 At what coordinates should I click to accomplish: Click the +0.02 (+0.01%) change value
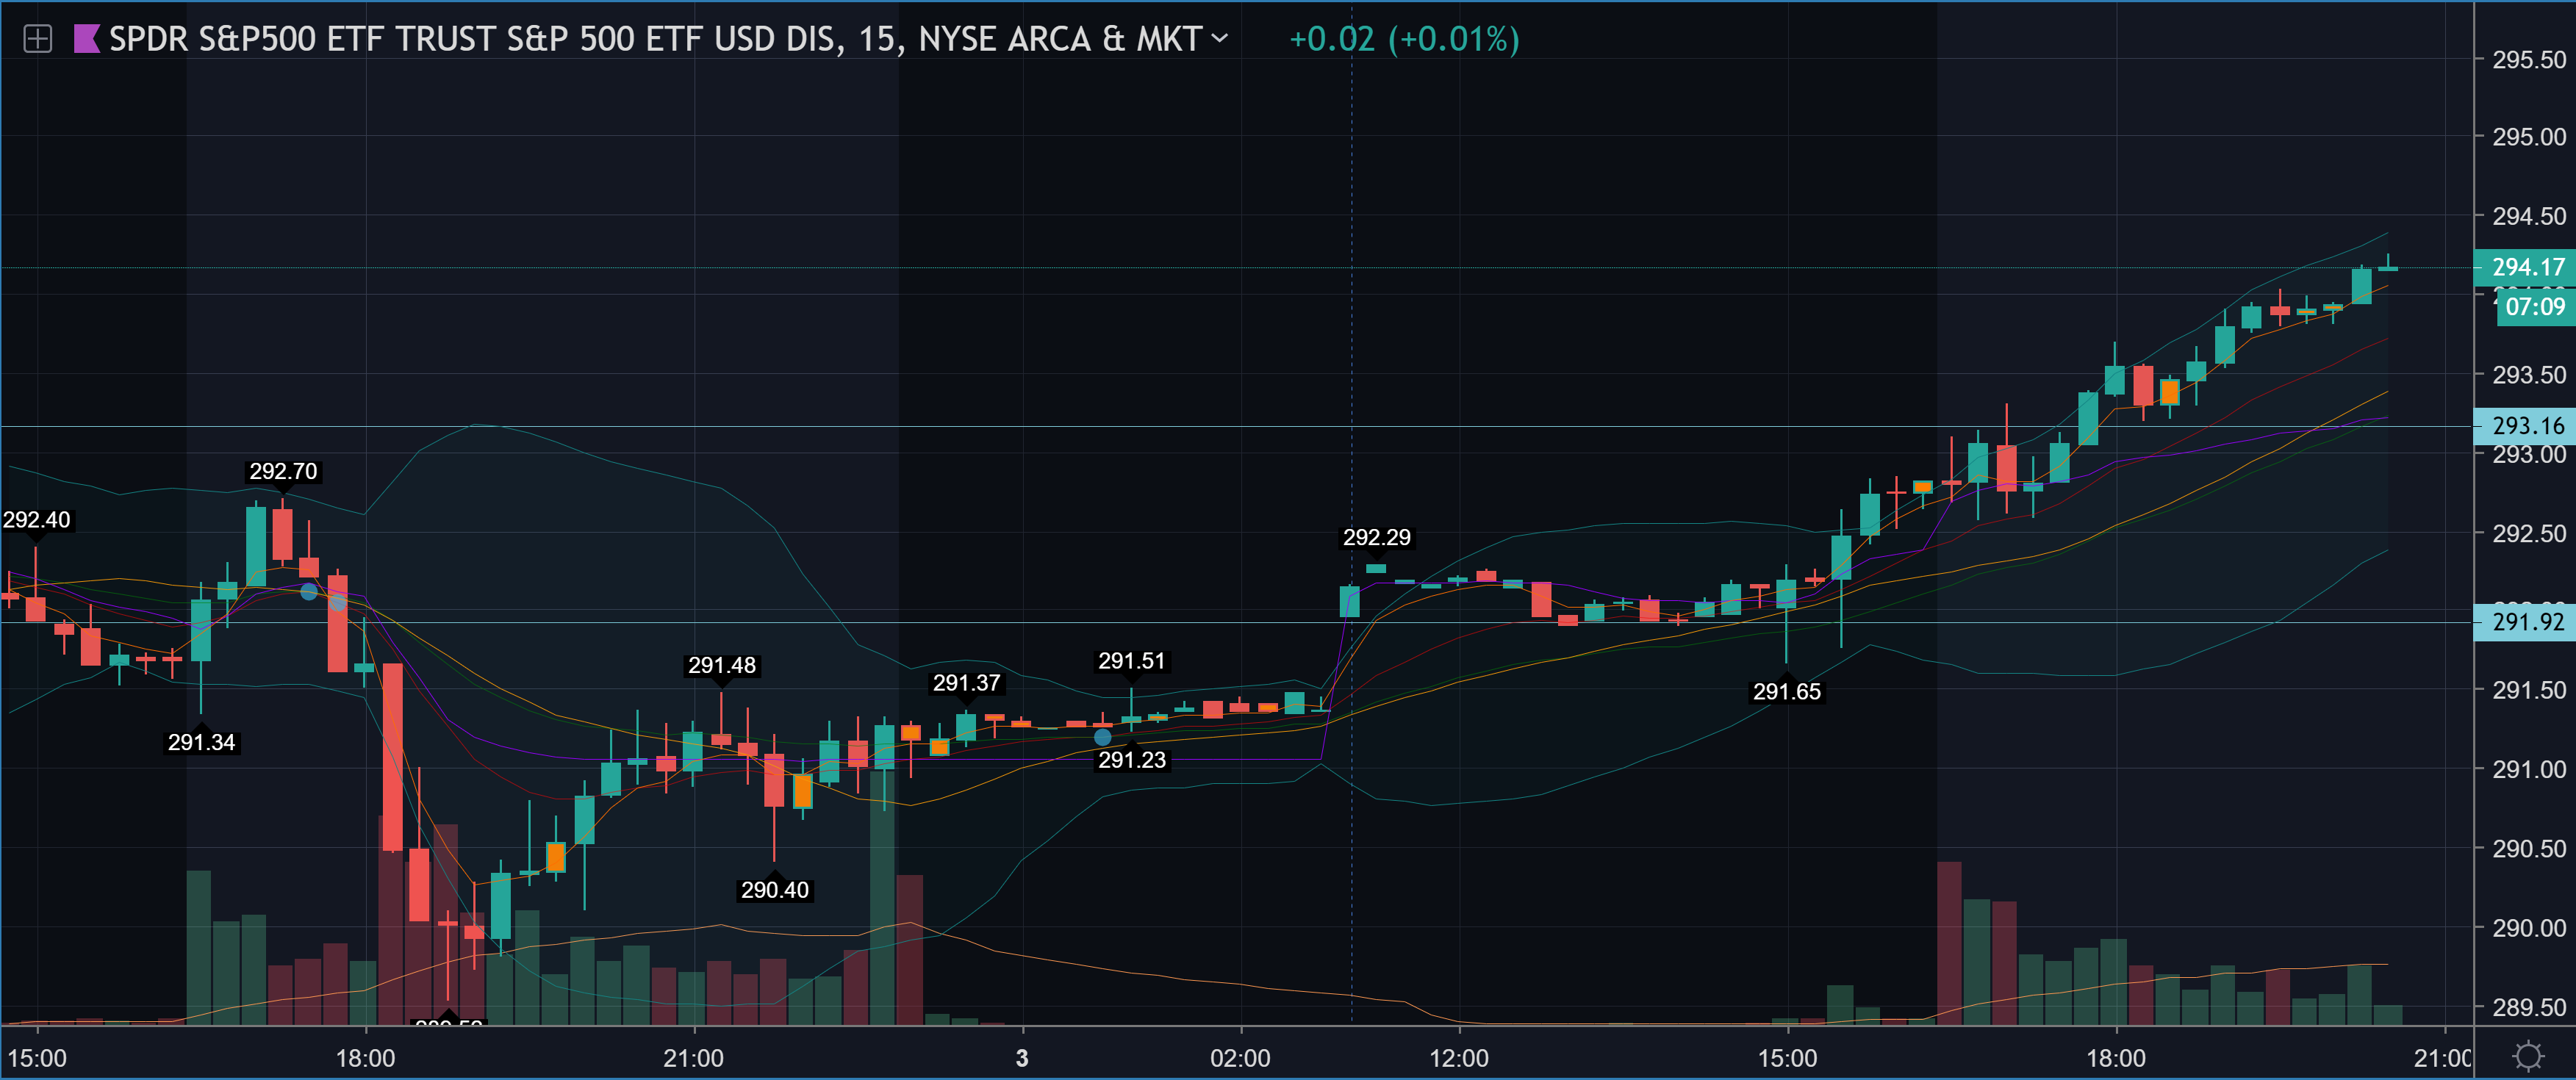click(x=1404, y=39)
